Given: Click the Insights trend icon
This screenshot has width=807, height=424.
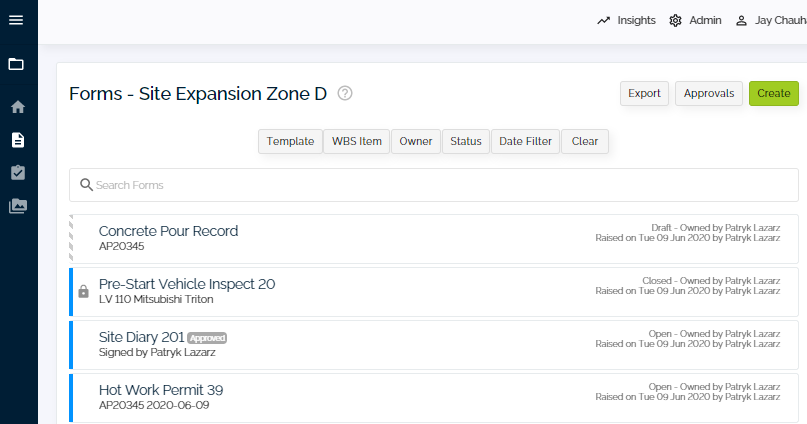Looking at the screenshot, I should pos(603,21).
